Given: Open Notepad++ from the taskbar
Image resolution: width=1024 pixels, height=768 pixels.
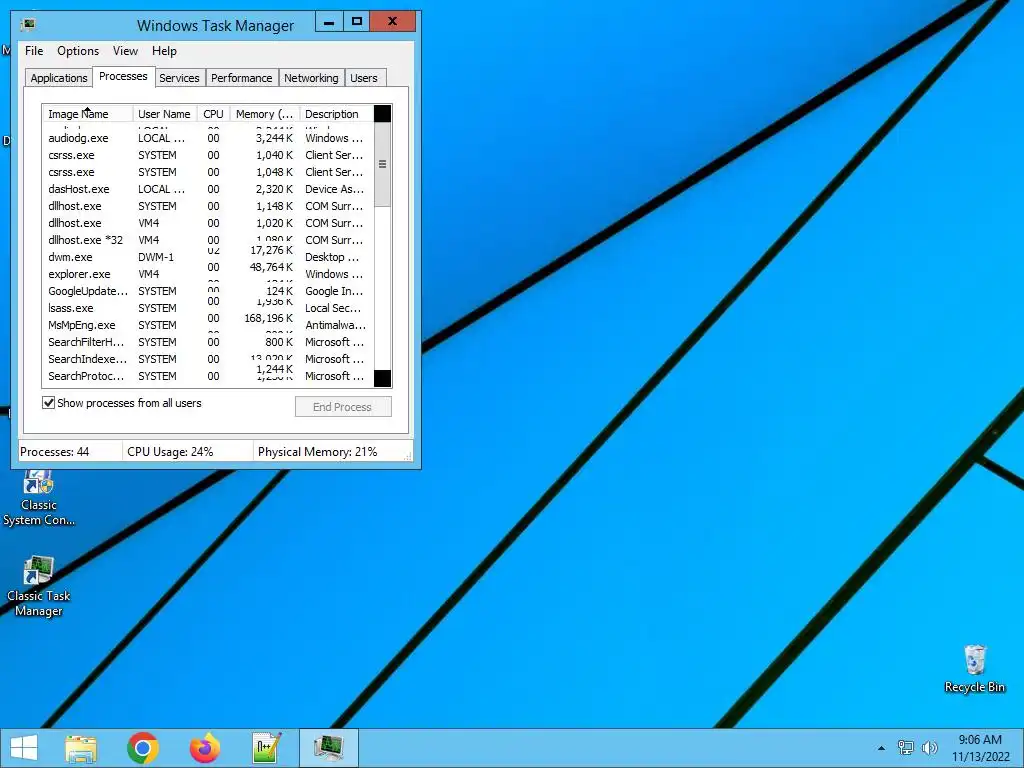Looking at the screenshot, I should pos(266,748).
